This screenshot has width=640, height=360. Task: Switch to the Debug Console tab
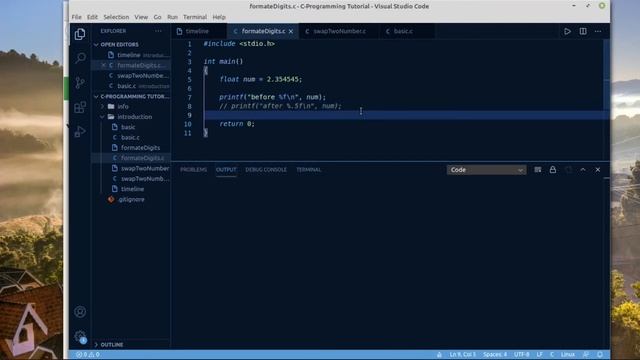(266, 170)
